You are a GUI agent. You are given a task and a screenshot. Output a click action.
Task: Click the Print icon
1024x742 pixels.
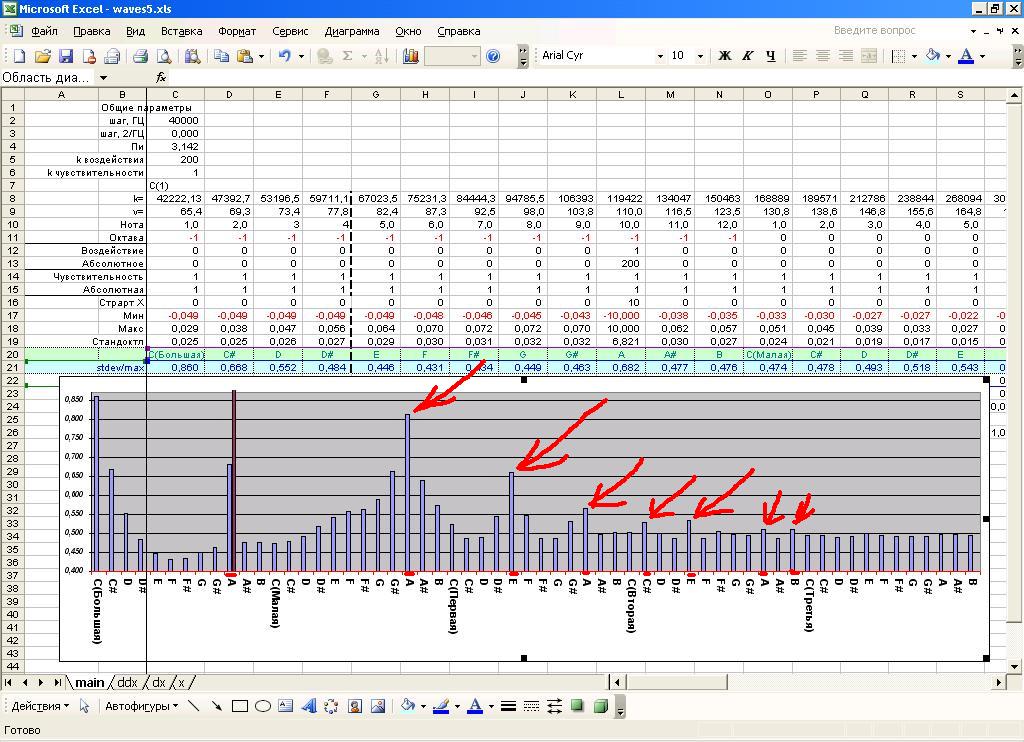[x=141, y=56]
